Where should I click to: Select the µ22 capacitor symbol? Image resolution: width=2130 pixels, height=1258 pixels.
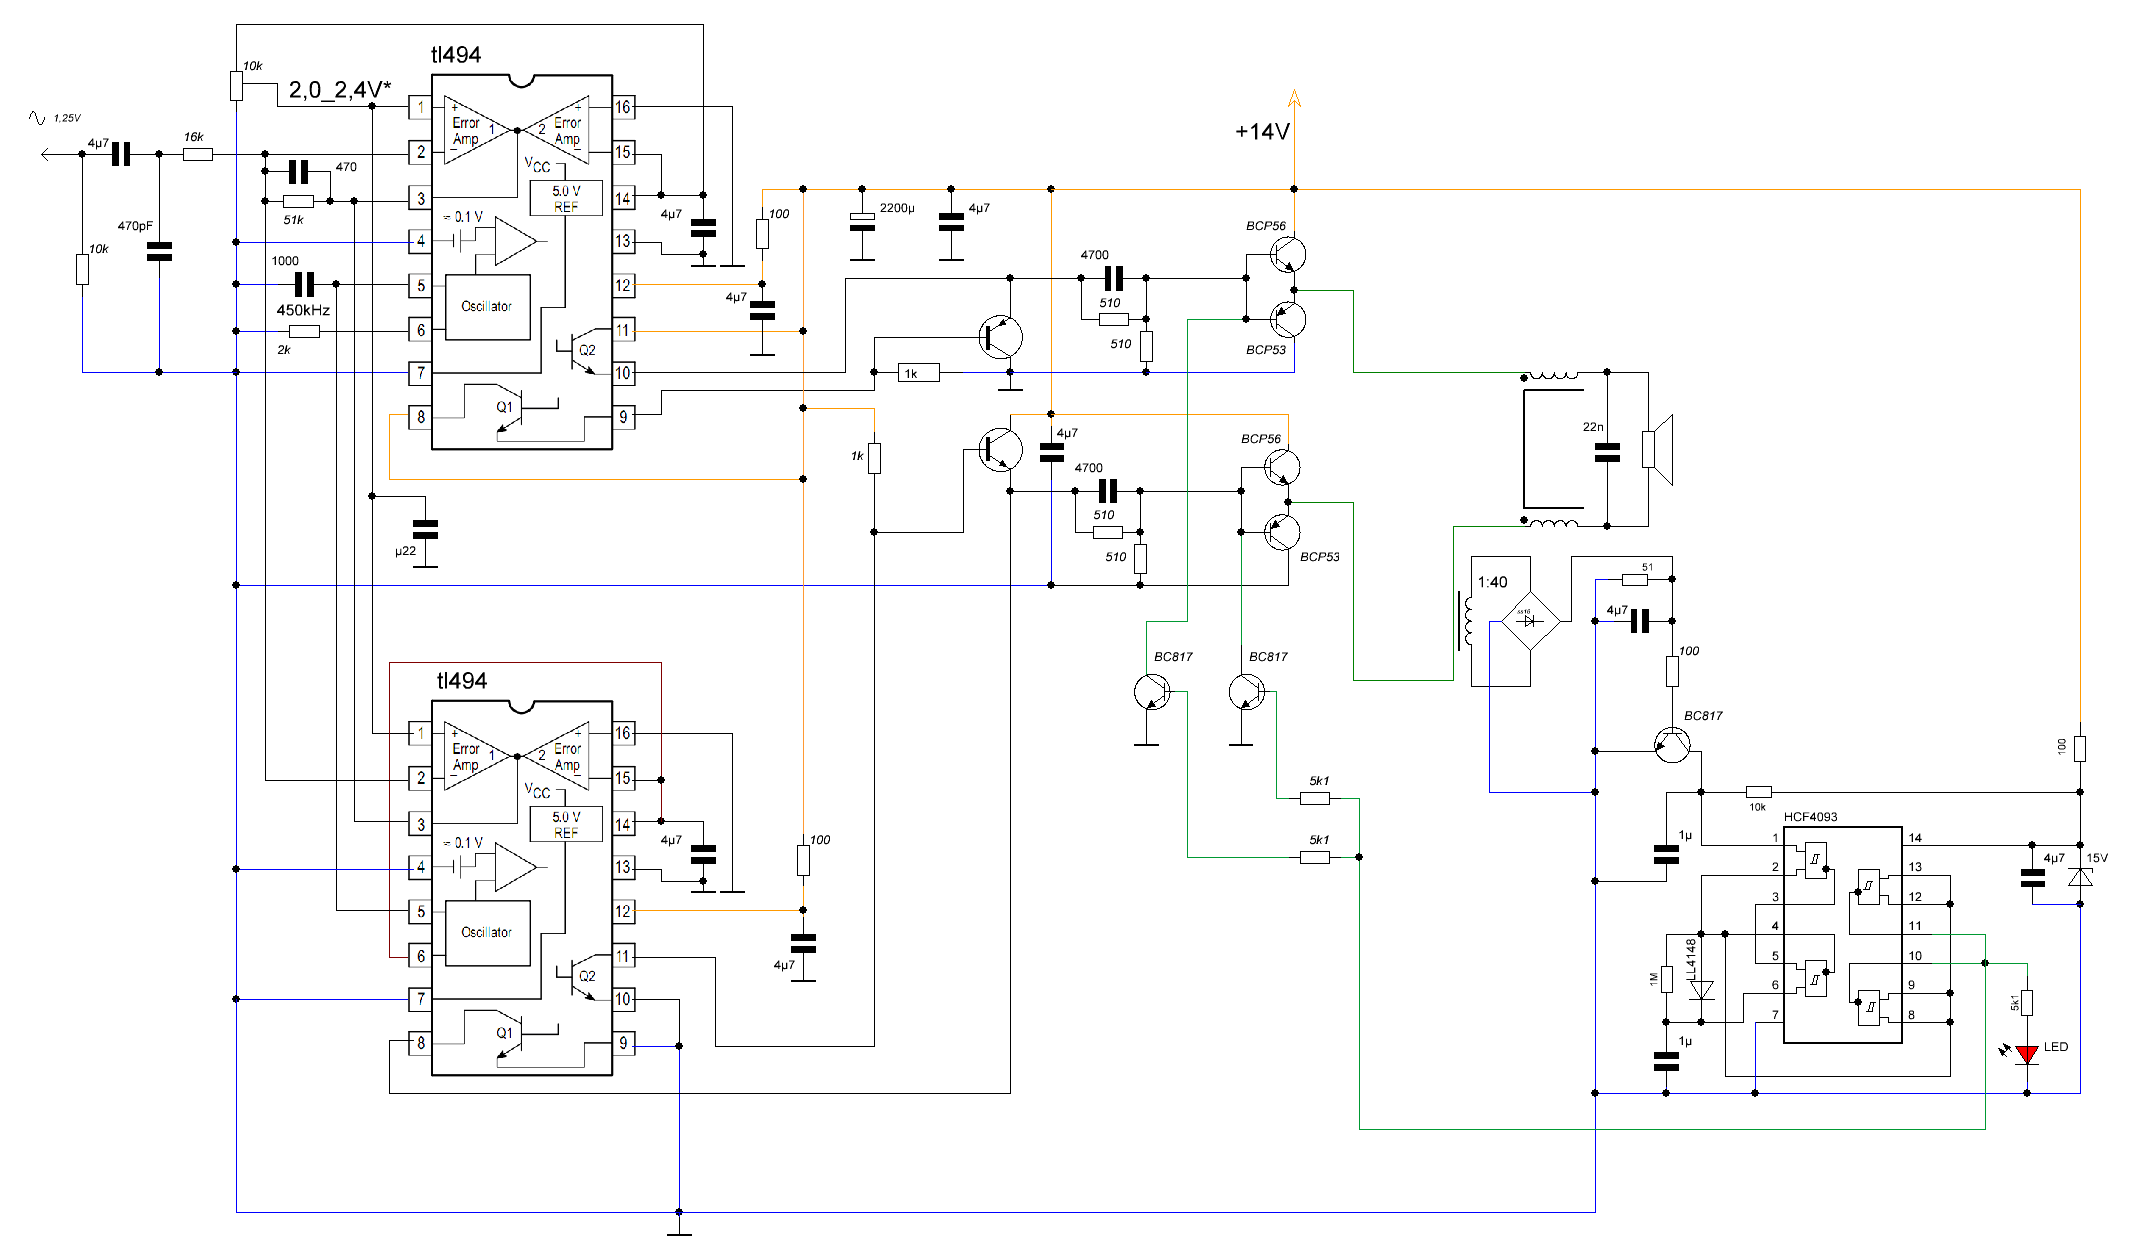click(425, 530)
